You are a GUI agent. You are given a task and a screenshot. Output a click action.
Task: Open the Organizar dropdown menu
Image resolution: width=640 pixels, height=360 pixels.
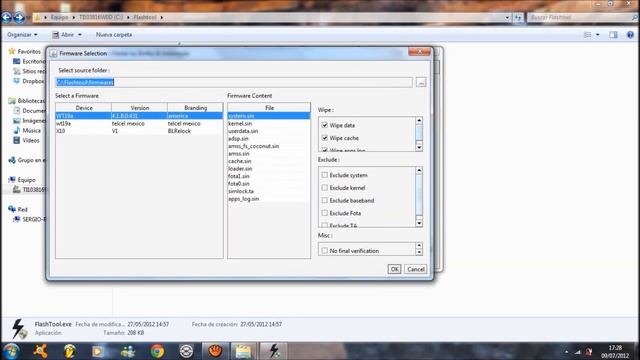[22, 35]
